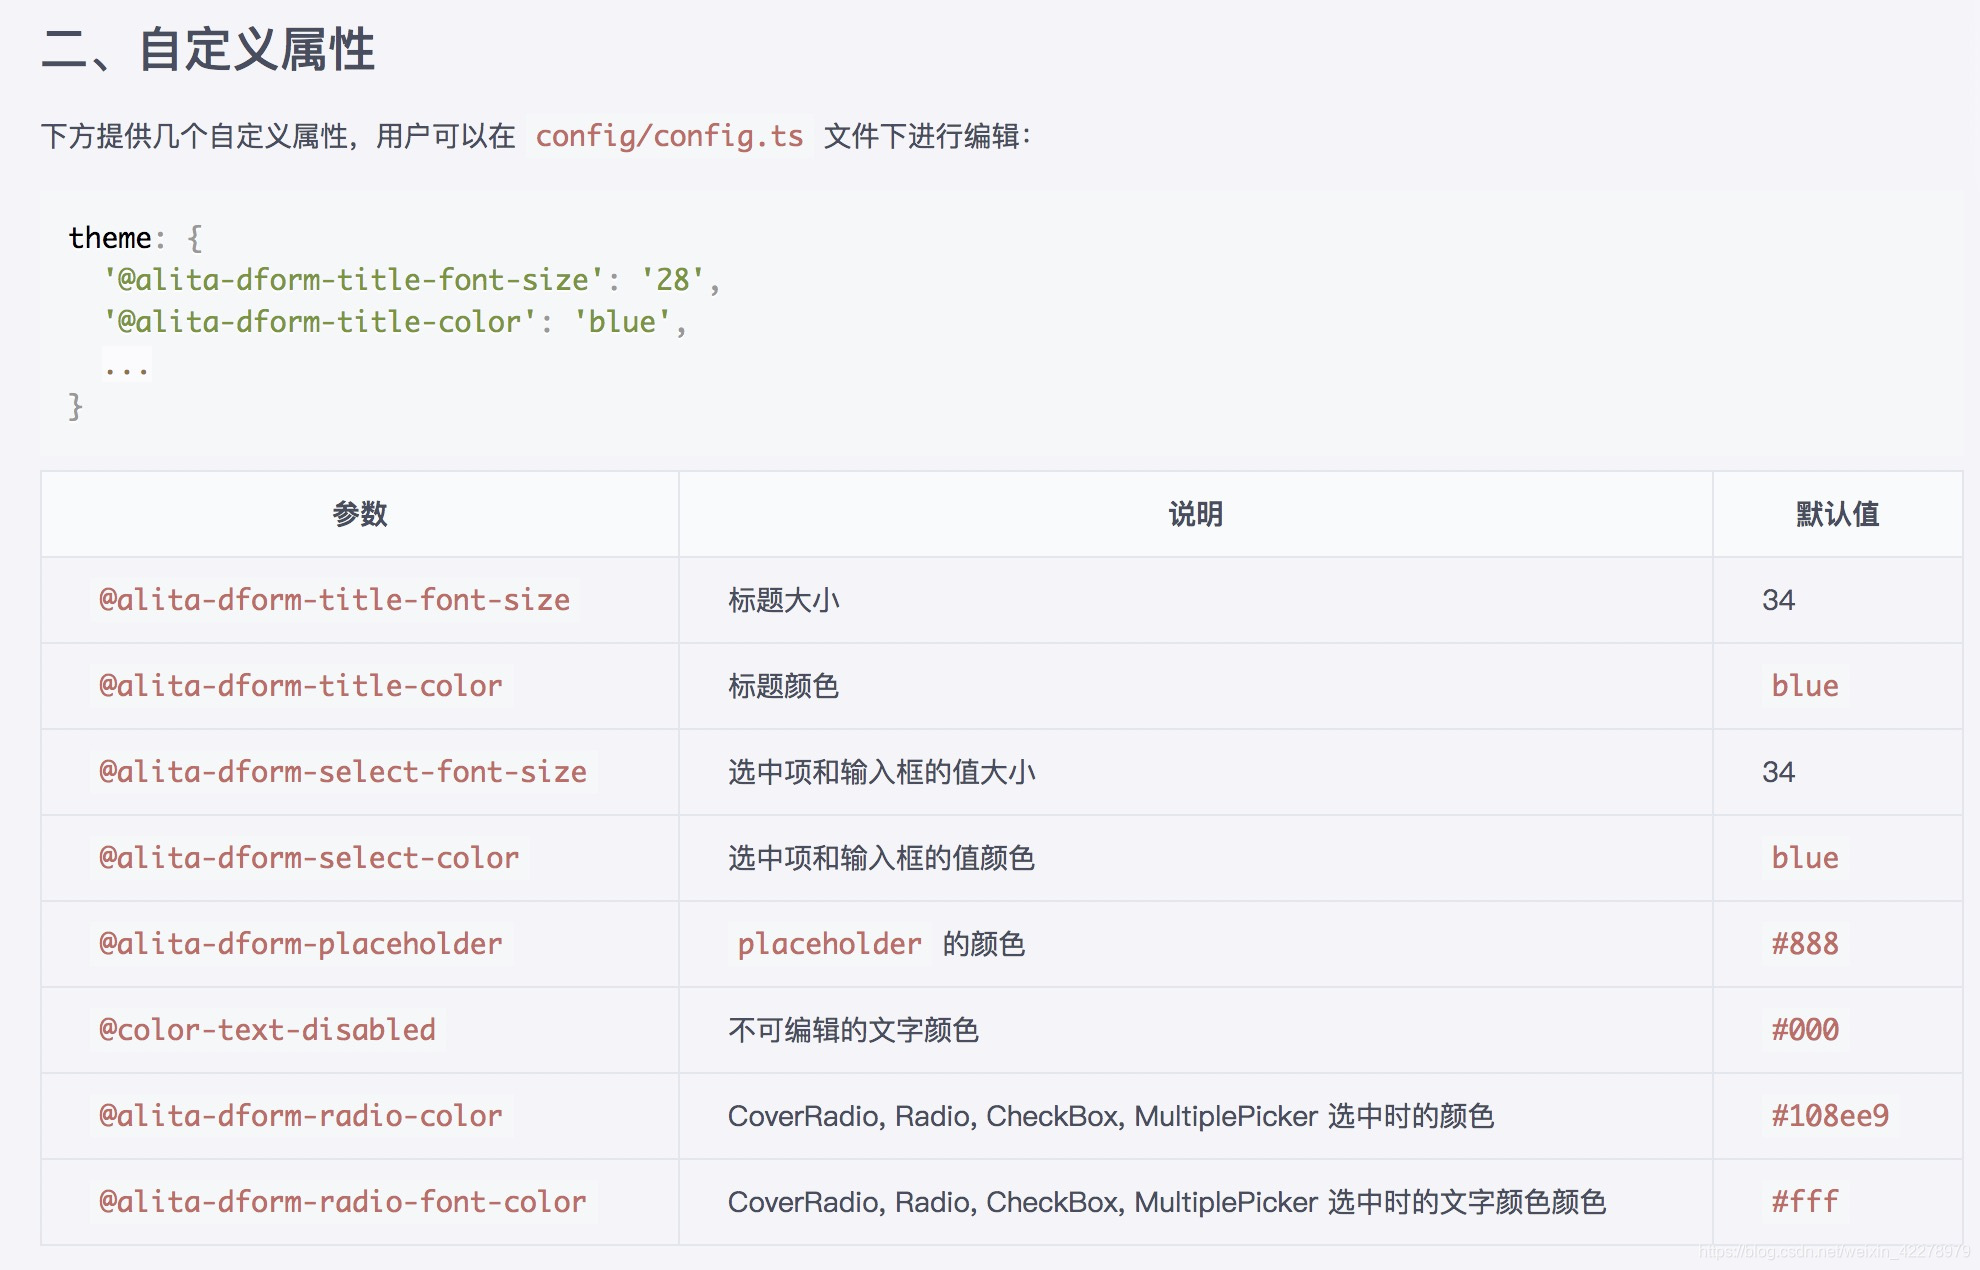Click @alita-dform-radio-font-color parameter
Viewport: 1980px width, 1270px height.
[343, 1202]
